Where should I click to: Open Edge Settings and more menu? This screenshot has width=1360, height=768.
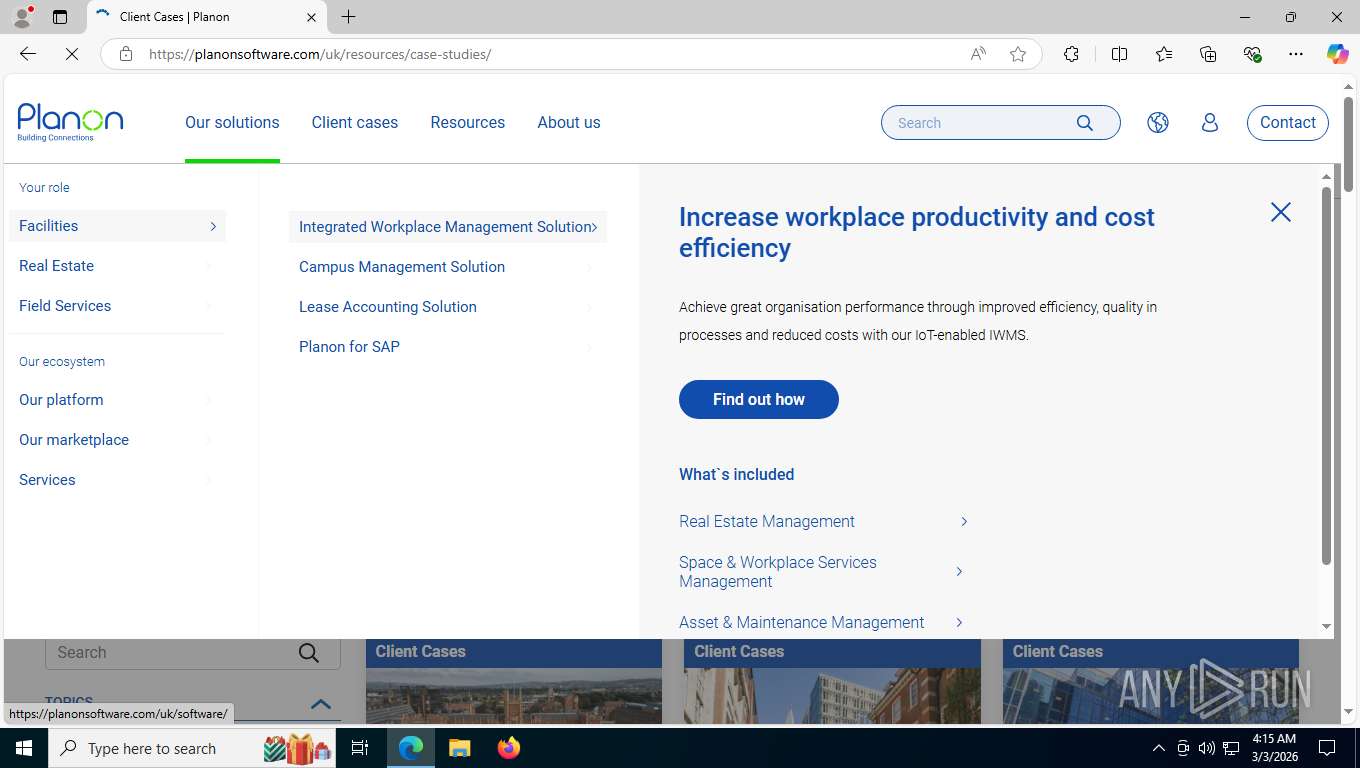pyautogui.click(x=1296, y=54)
